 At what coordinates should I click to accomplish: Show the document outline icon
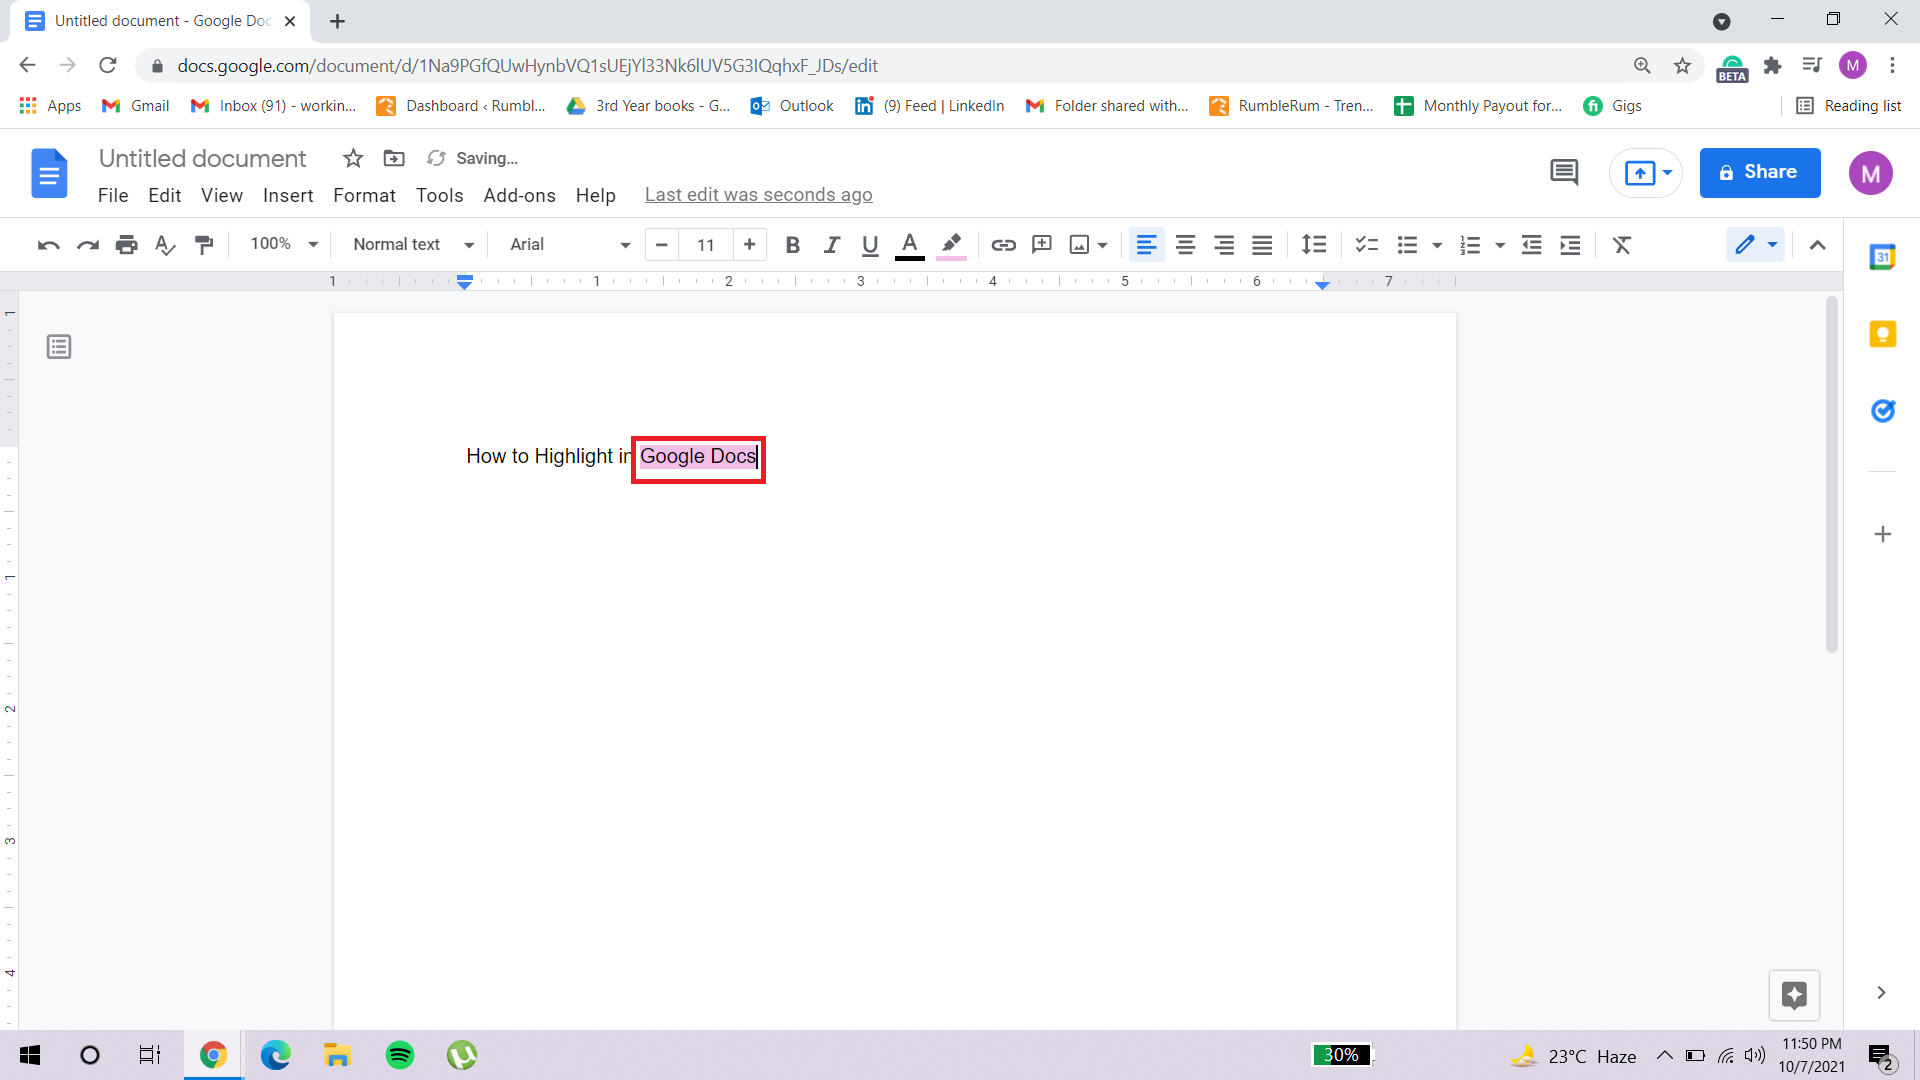point(59,347)
